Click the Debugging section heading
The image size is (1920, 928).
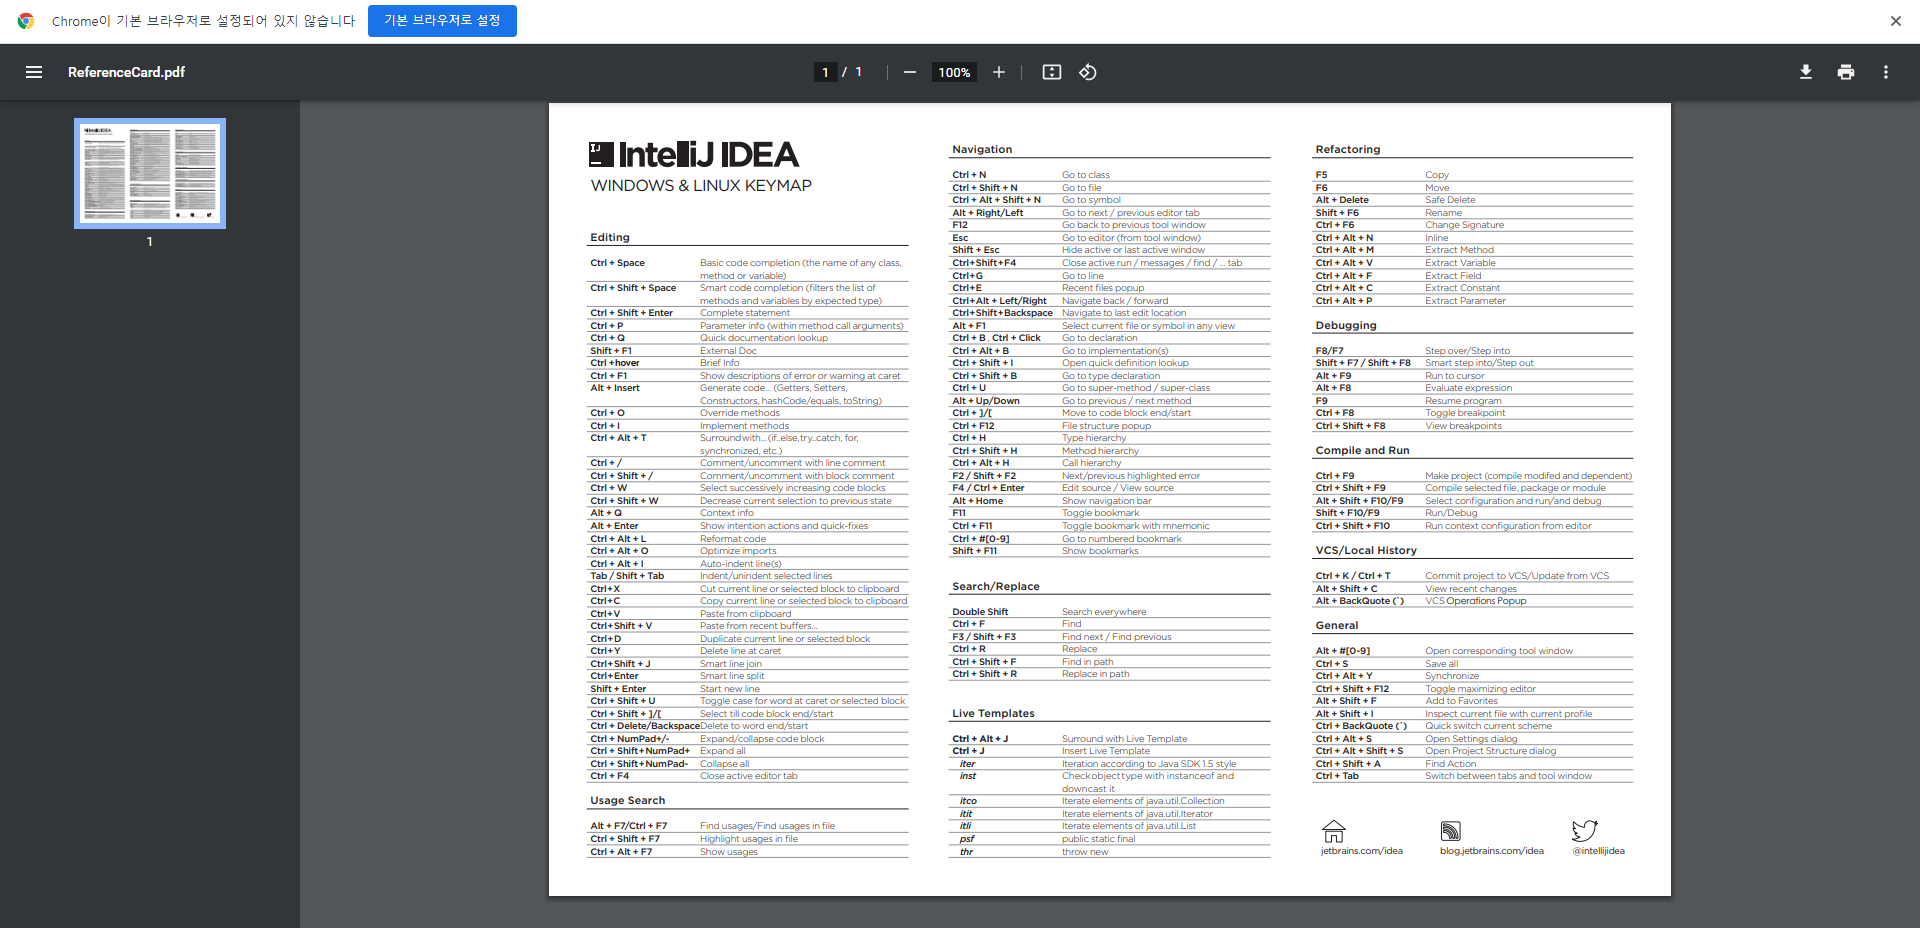[1346, 326]
